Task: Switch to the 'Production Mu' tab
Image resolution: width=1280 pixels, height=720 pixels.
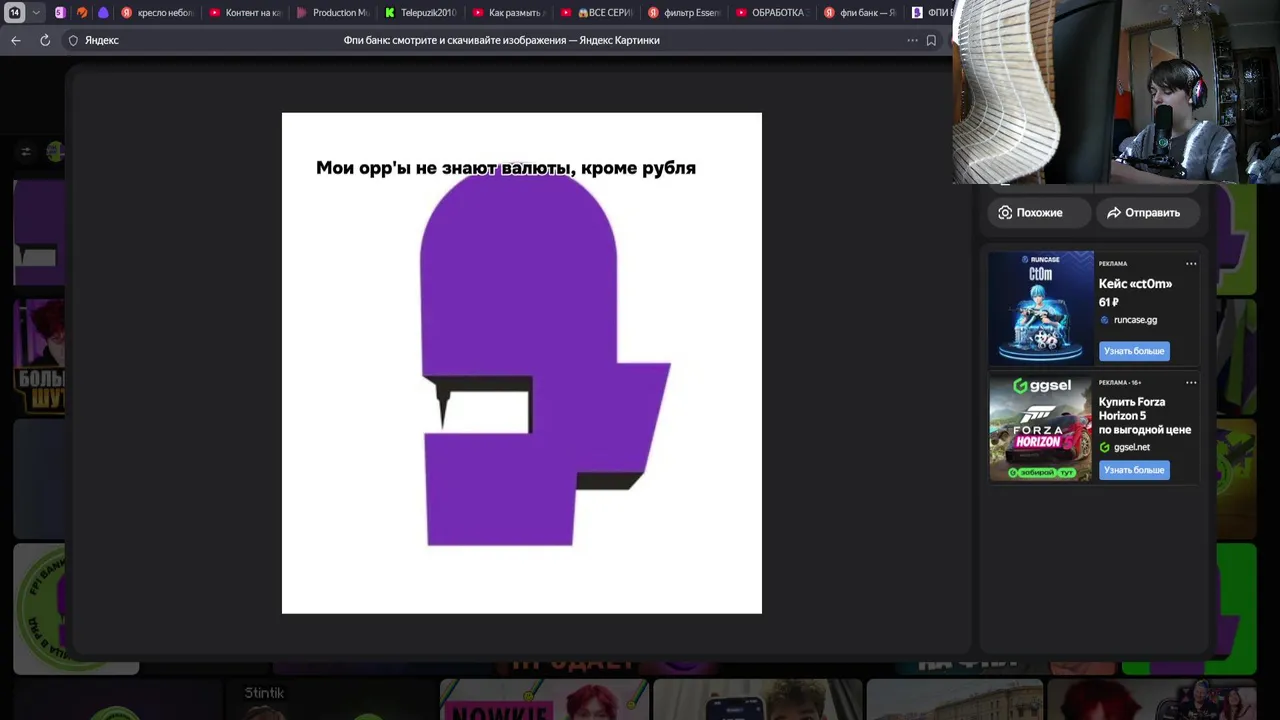Action: click(x=332, y=13)
